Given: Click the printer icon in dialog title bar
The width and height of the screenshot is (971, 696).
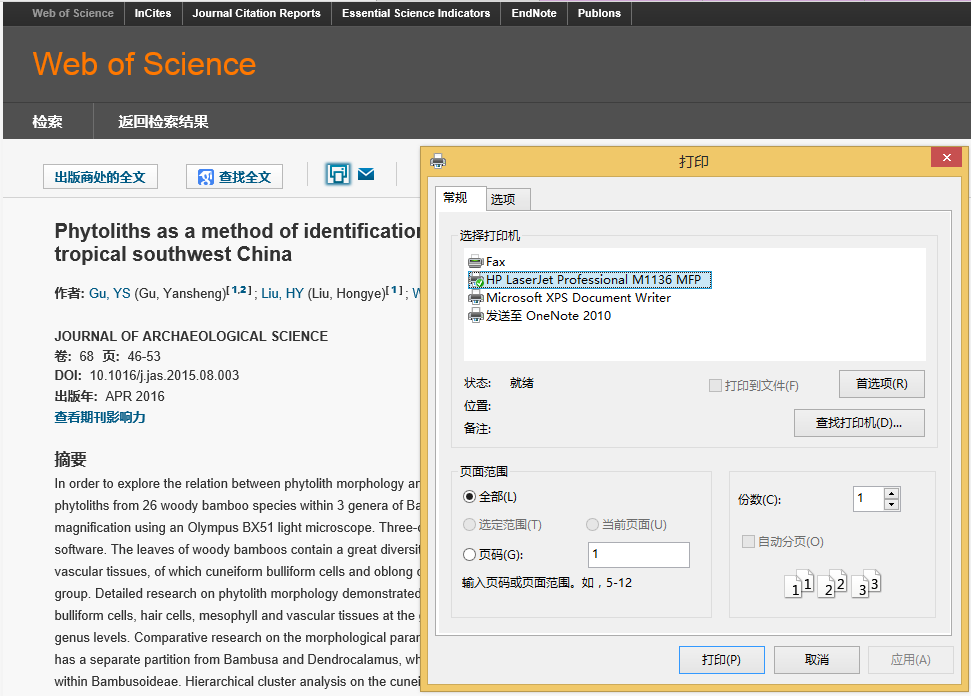Looking at the screenshot, I should point(438,161).
